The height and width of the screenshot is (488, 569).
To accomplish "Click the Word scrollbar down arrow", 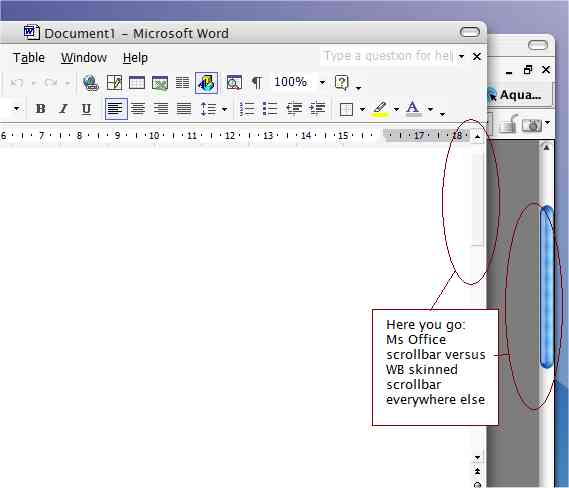I will point(478,457).
